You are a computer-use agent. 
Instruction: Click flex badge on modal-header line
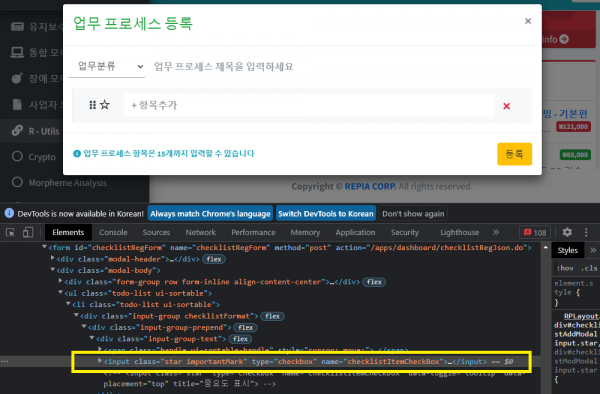(214, 259)
